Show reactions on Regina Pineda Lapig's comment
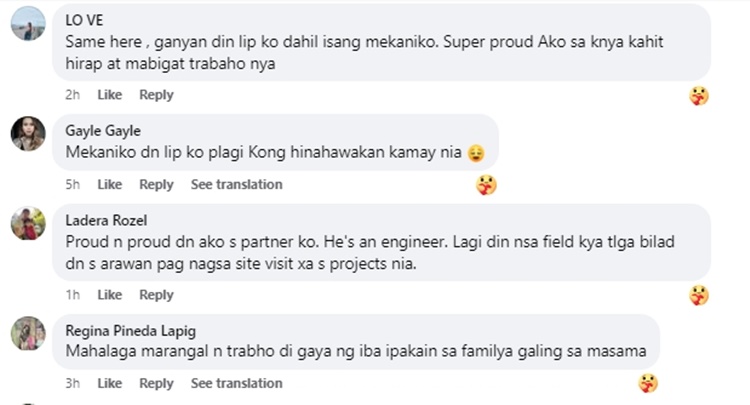The image size is (750, 405). (x=648, y=383)
